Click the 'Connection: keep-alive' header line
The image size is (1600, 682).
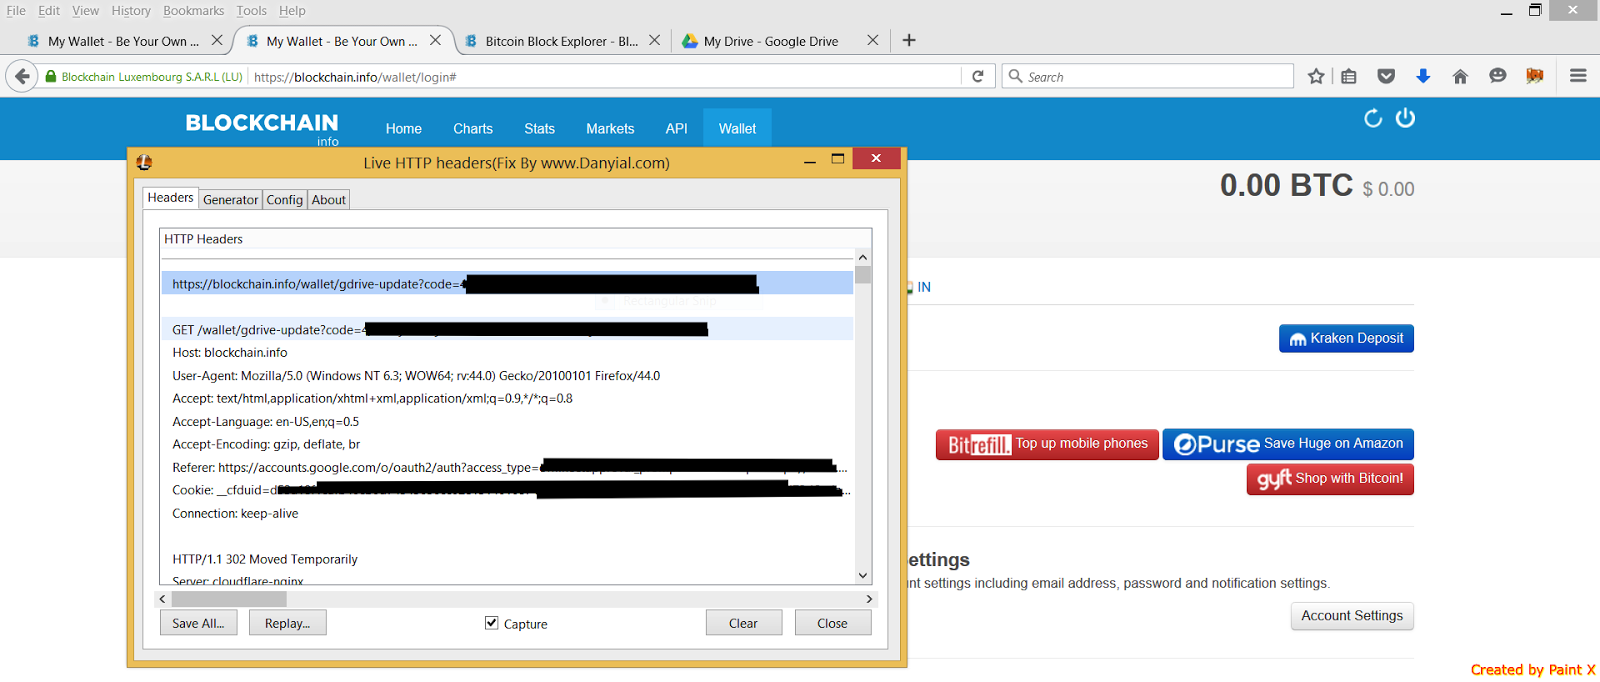click(235, 514)
